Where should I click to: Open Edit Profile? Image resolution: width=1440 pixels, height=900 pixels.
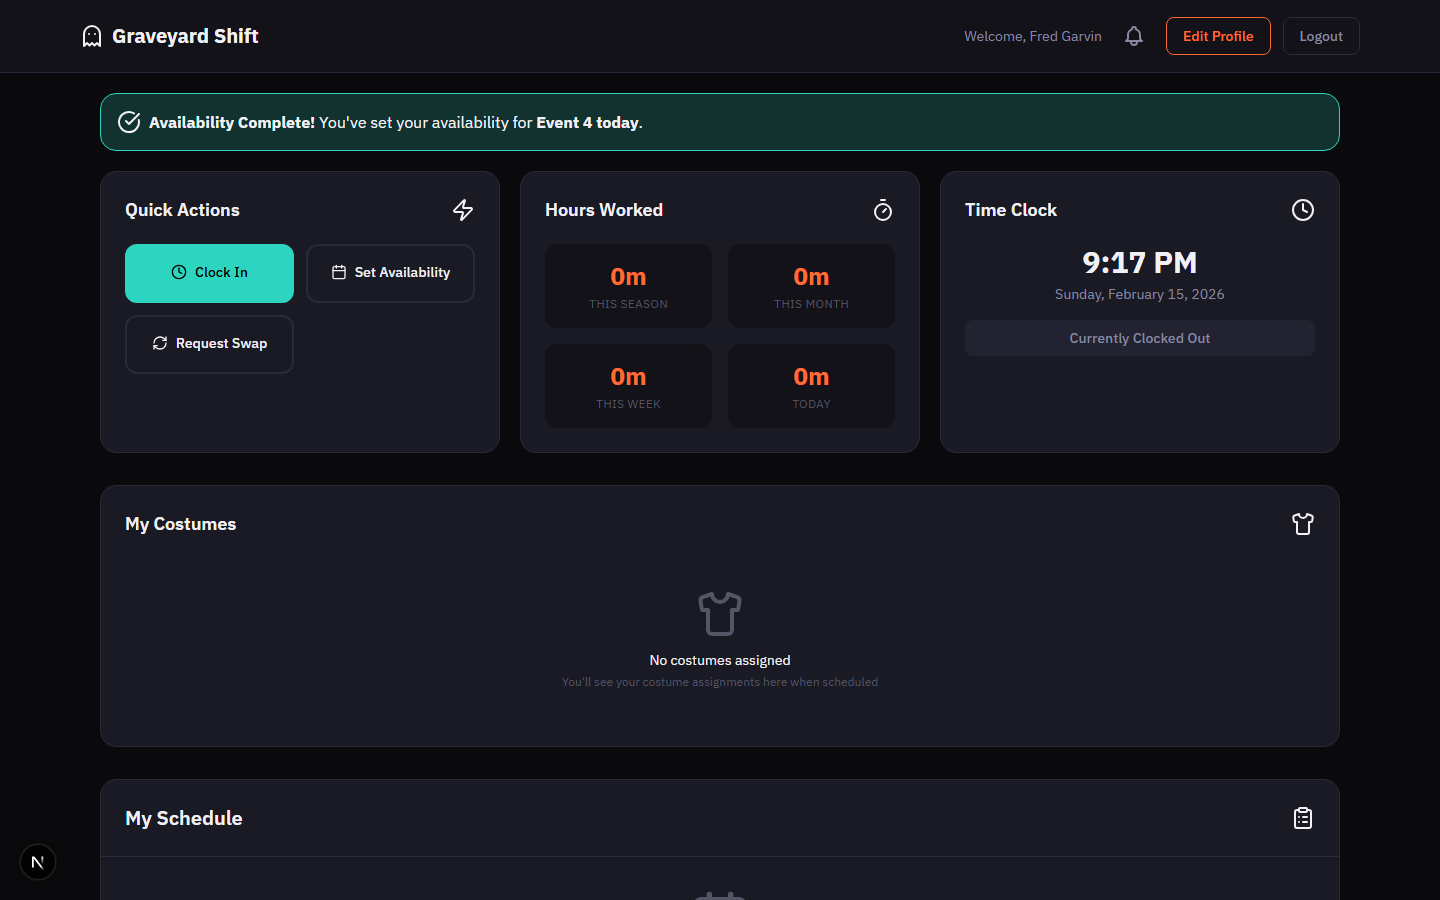[x=1218, y=35]
